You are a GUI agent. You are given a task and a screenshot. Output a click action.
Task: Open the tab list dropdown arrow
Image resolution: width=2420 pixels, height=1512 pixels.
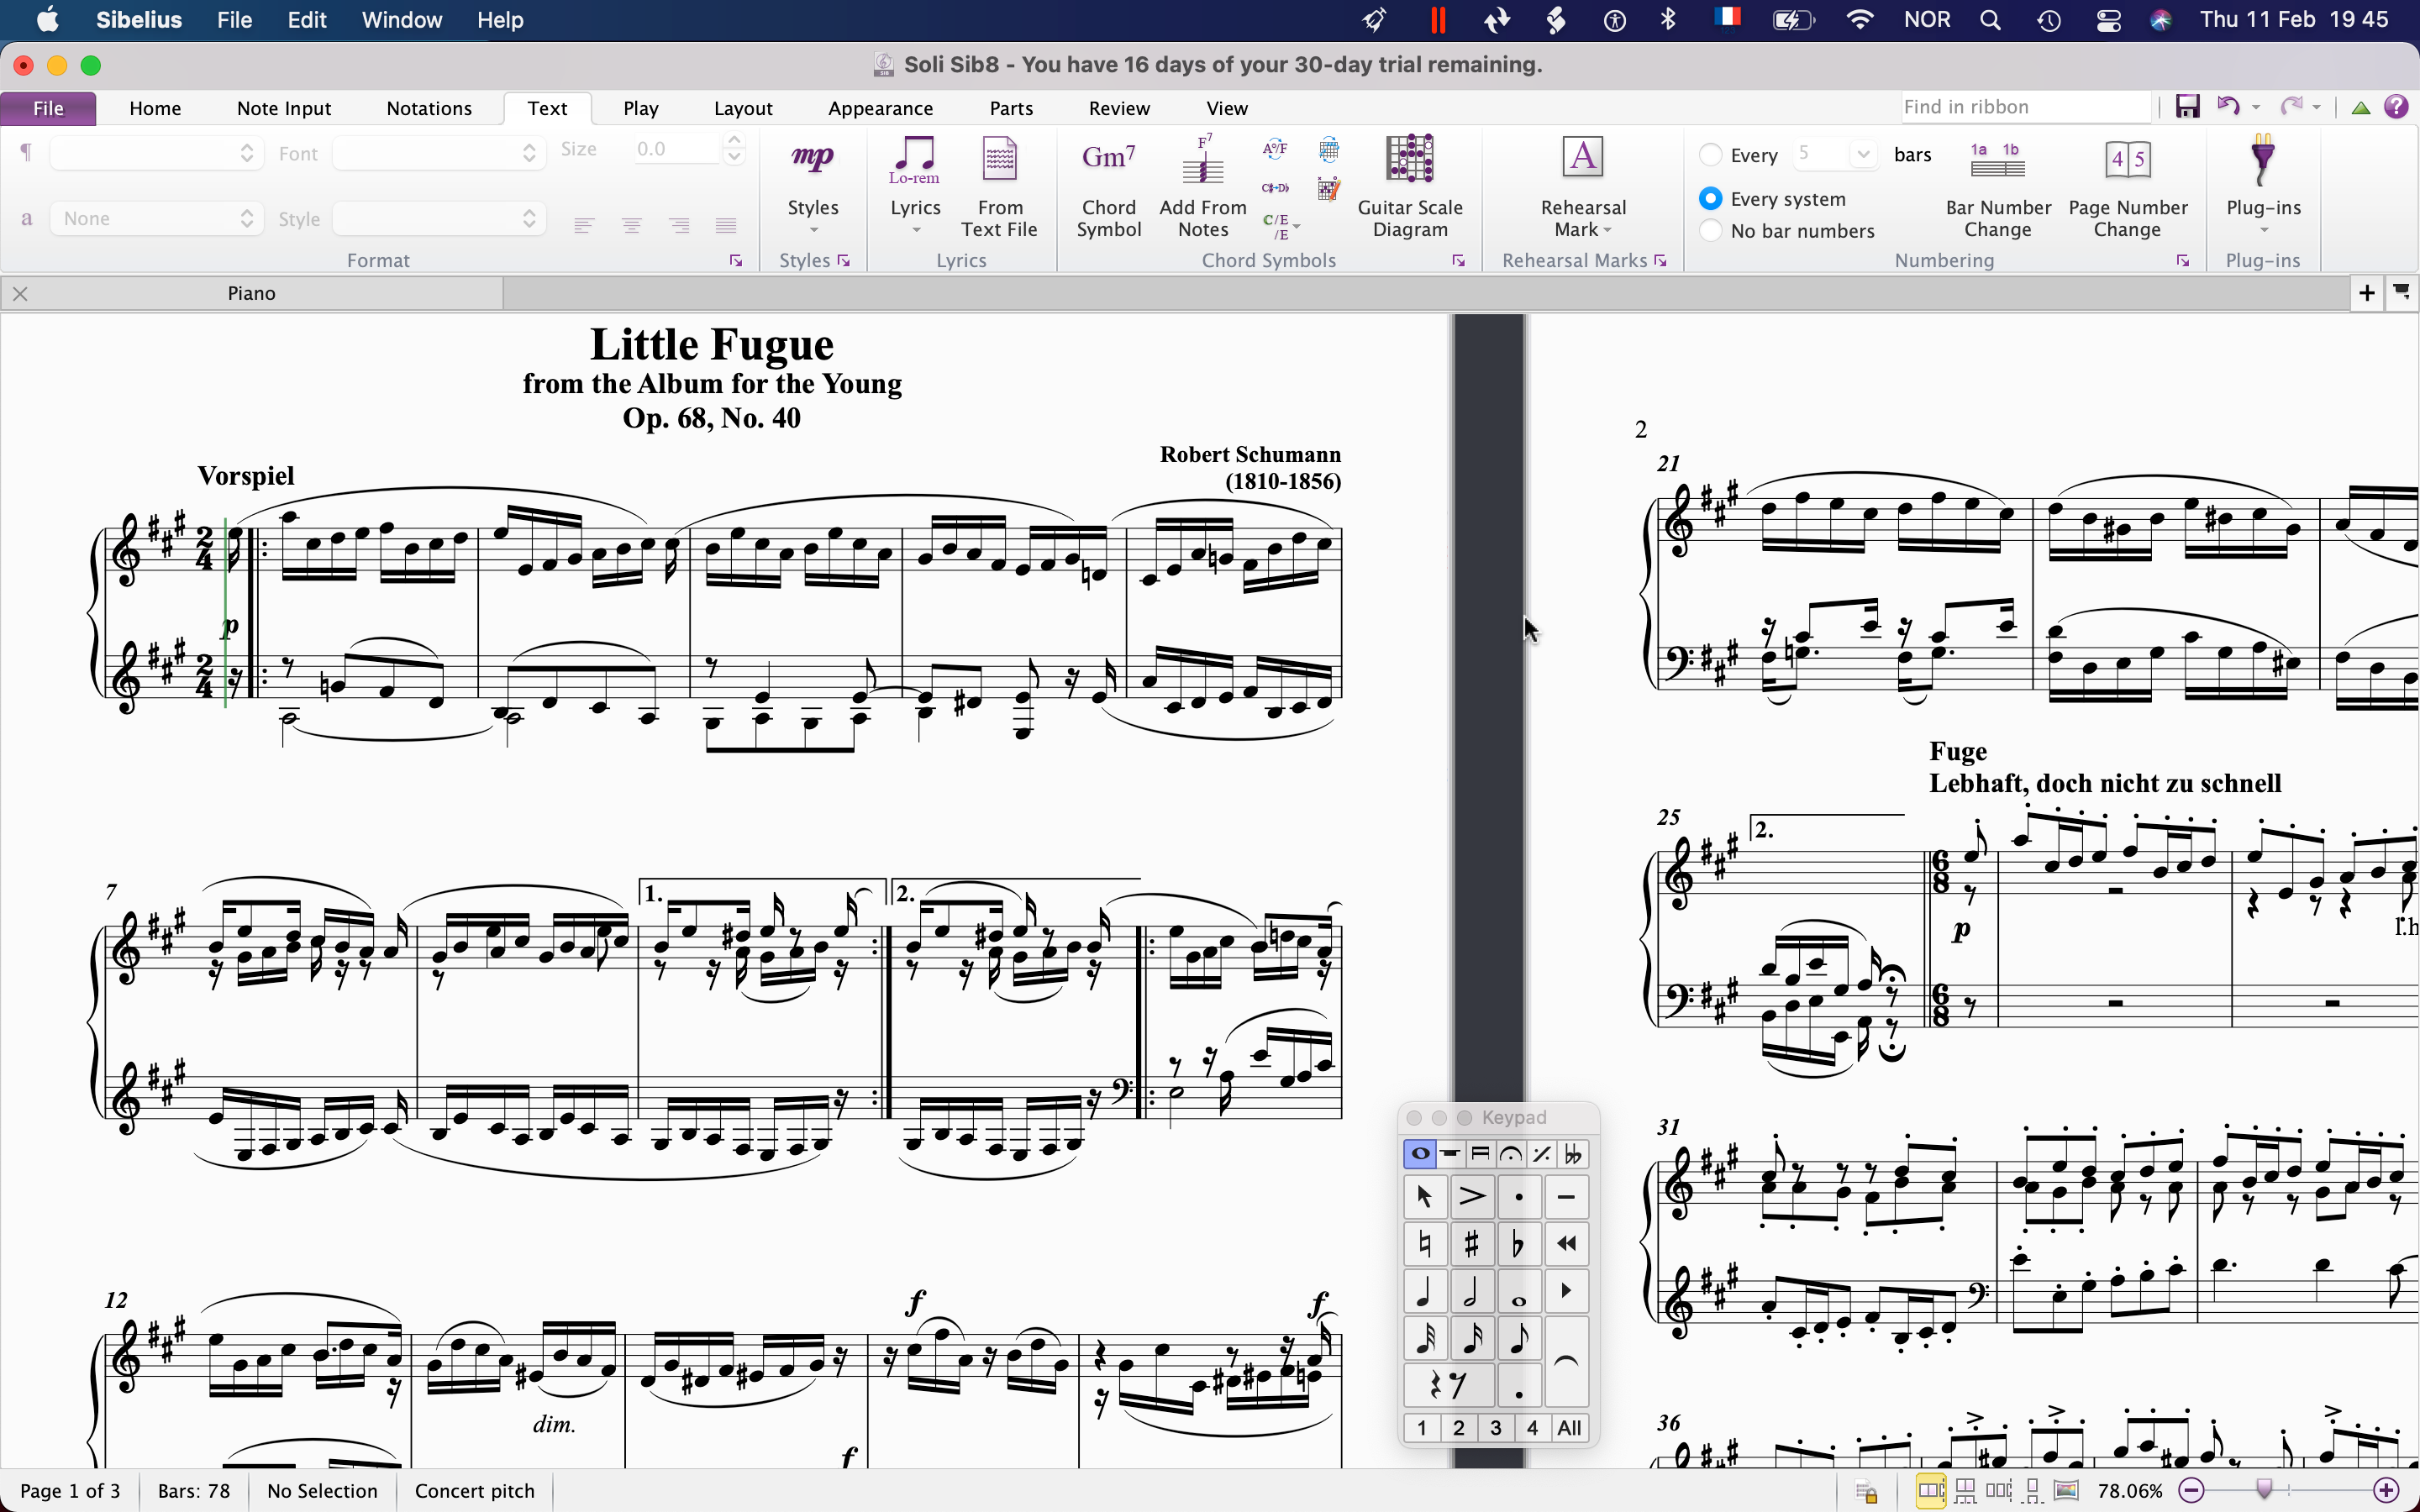[2401, 293]
